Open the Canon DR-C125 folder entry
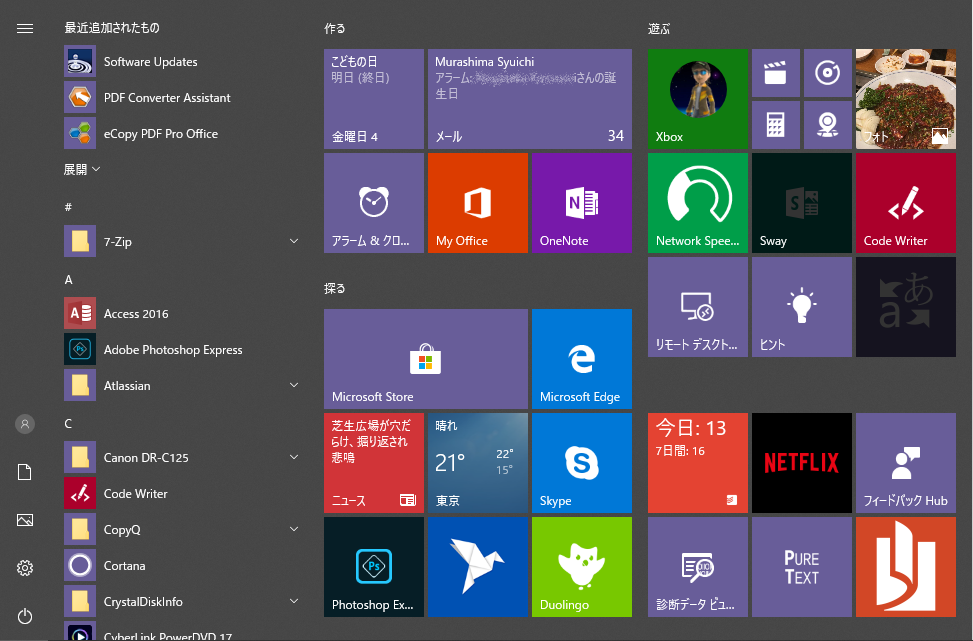 click(x=183, y=457)
